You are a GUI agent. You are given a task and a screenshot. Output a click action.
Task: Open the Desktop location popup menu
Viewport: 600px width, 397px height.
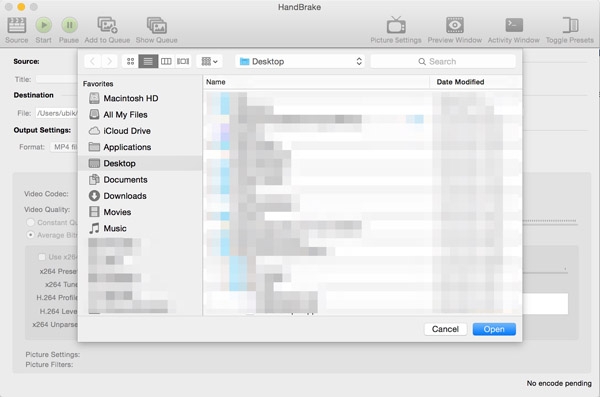pos(300,61)
